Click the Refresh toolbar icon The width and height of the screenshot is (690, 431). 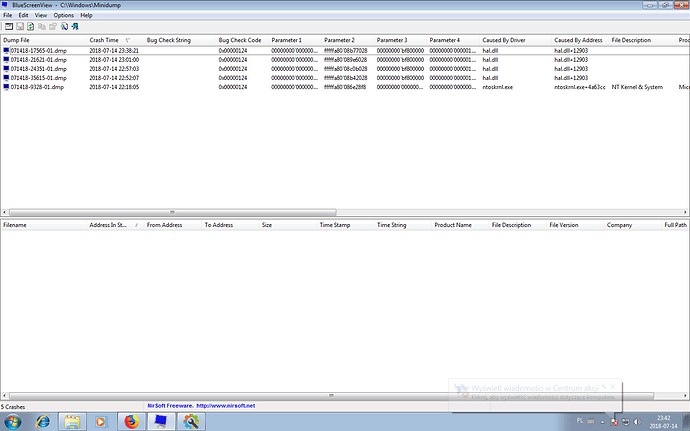30,27
